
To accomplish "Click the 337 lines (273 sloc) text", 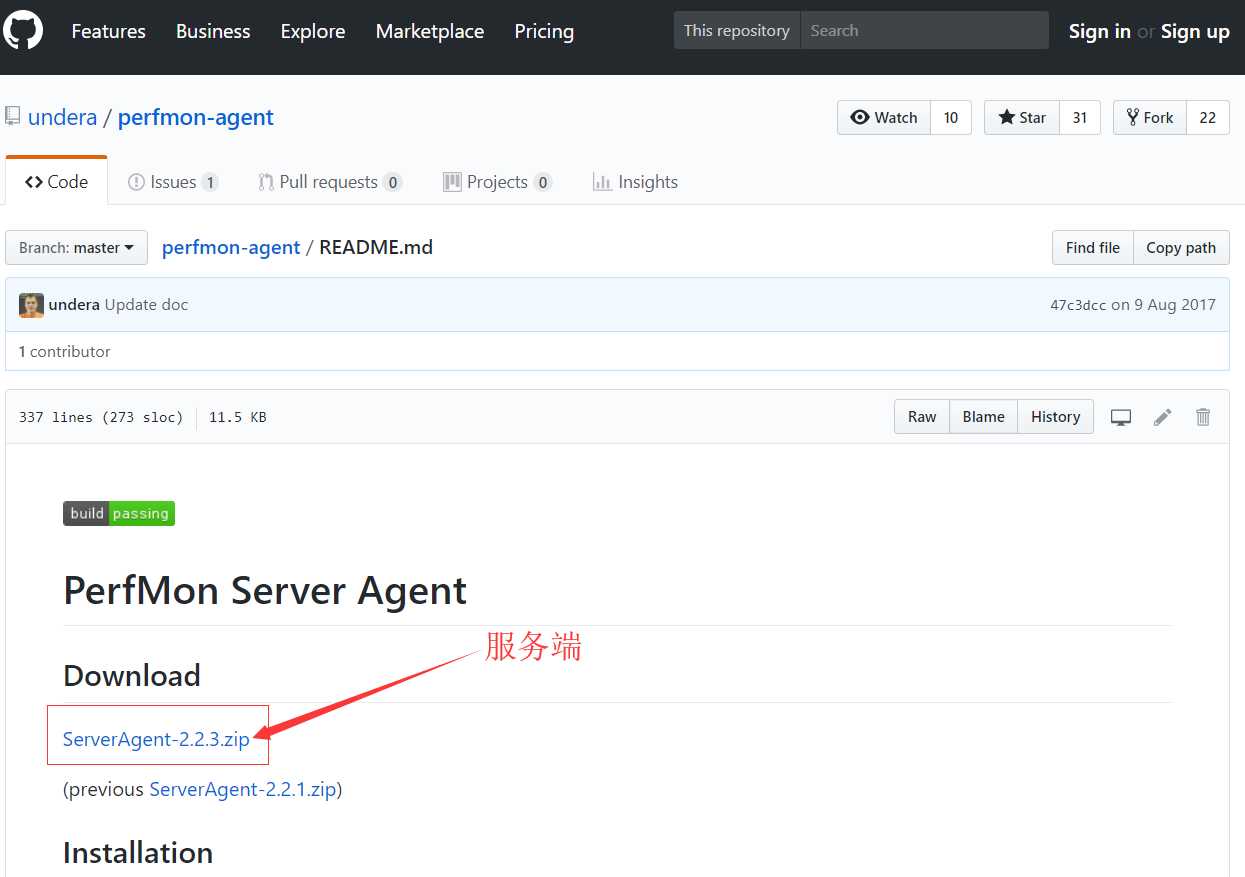I will (101, 417).
